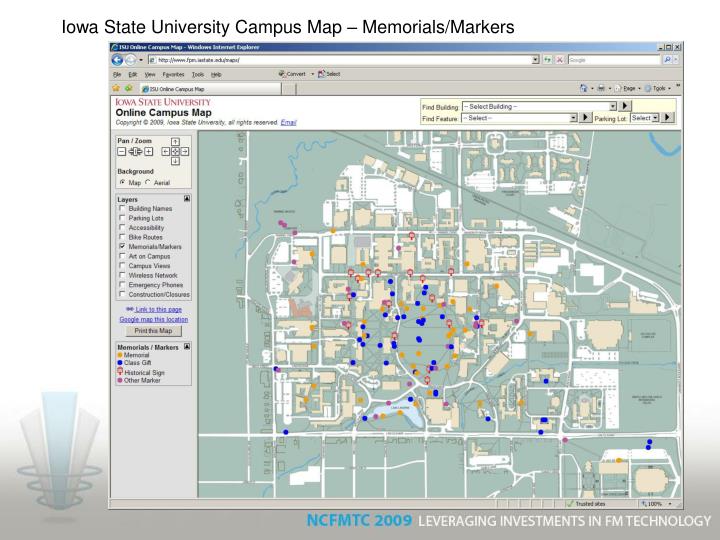Enable the Construction/Closures layer

click(122, 294)
